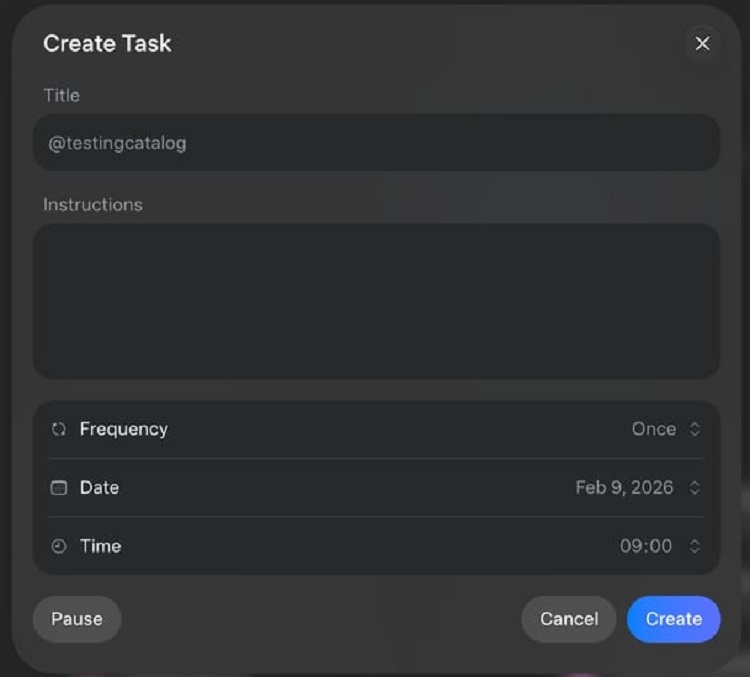The height and width of the screenshot is (677, 750).
Task: Expand the Frequency up-down chevron
Action: point(695,429)
